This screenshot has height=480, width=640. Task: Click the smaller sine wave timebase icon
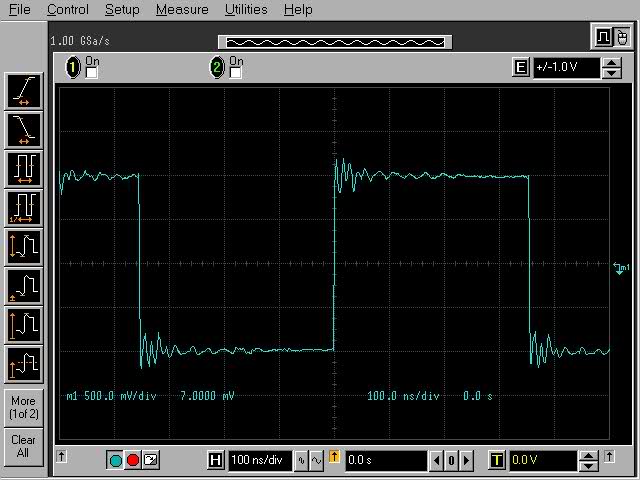pyautogui.click(x=301, y=460)
